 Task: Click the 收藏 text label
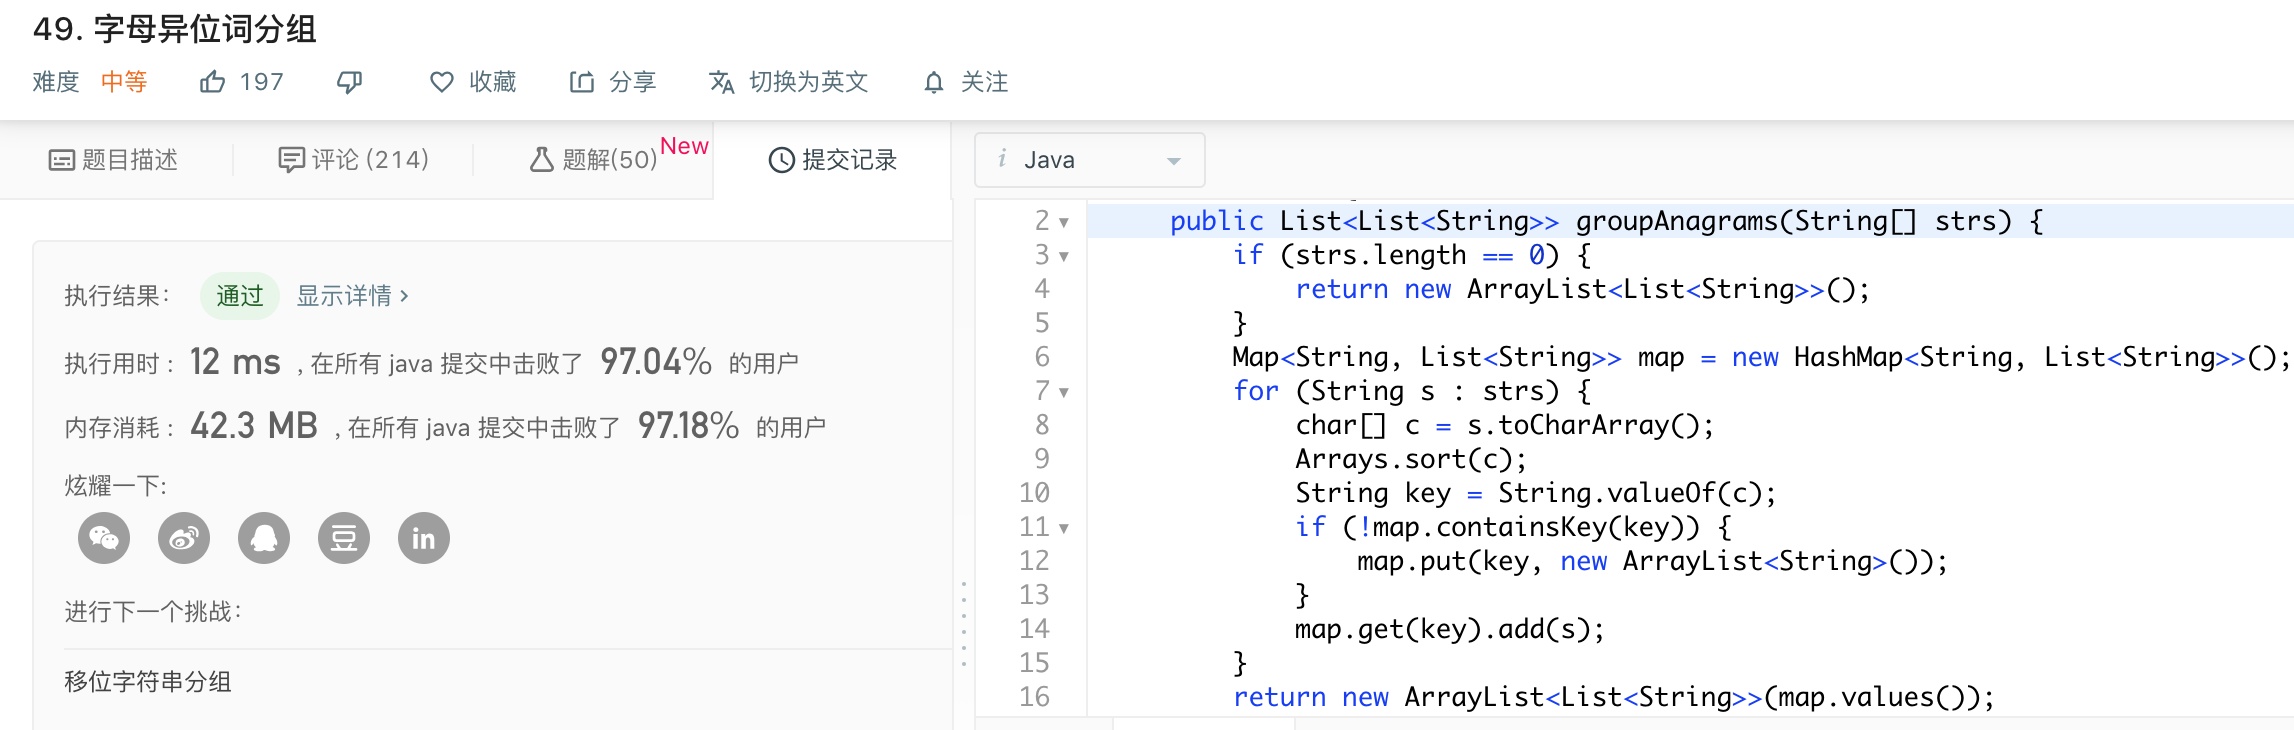pyautogui.click(x=493, y=82)
